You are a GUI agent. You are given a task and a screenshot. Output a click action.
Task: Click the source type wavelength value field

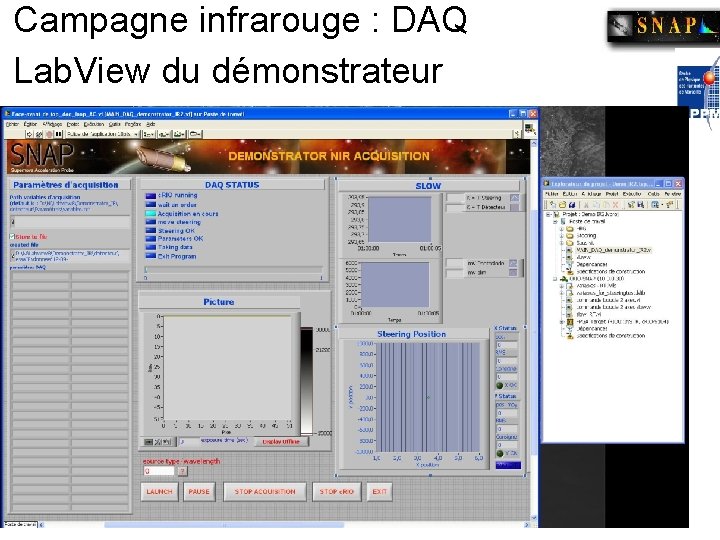point(158,472)
